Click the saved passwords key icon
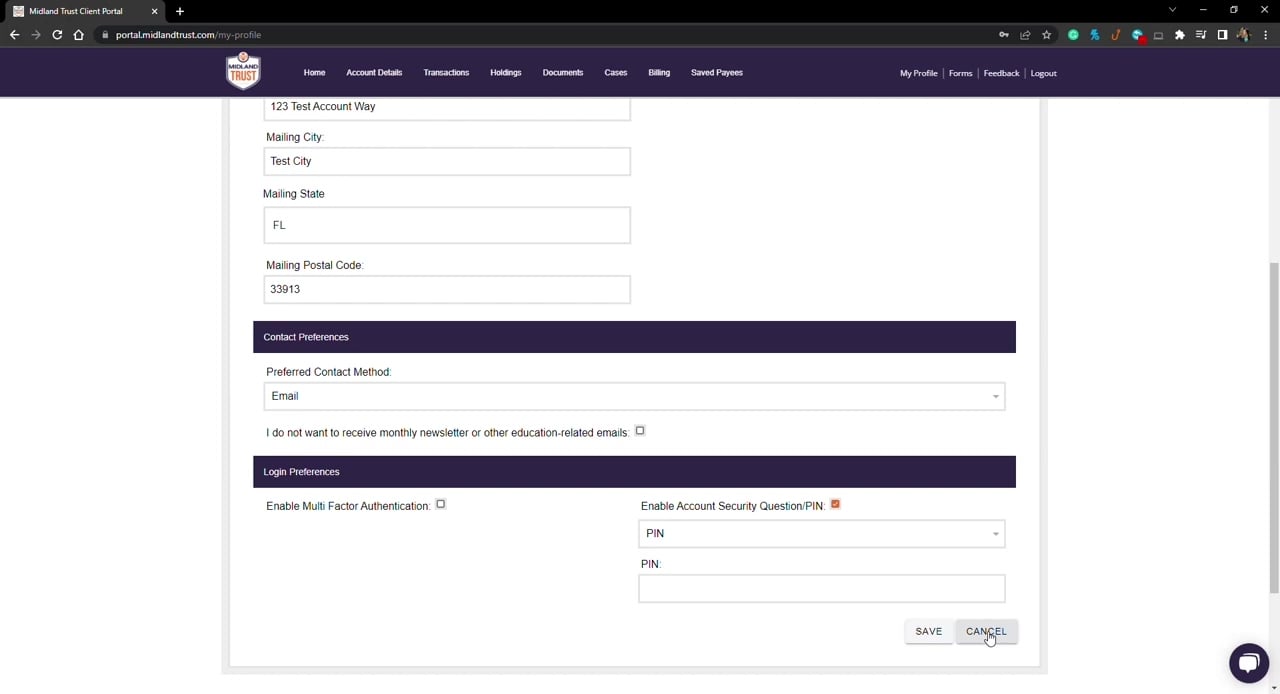This screenshot has height=694, width=1280. [1003, 35]
